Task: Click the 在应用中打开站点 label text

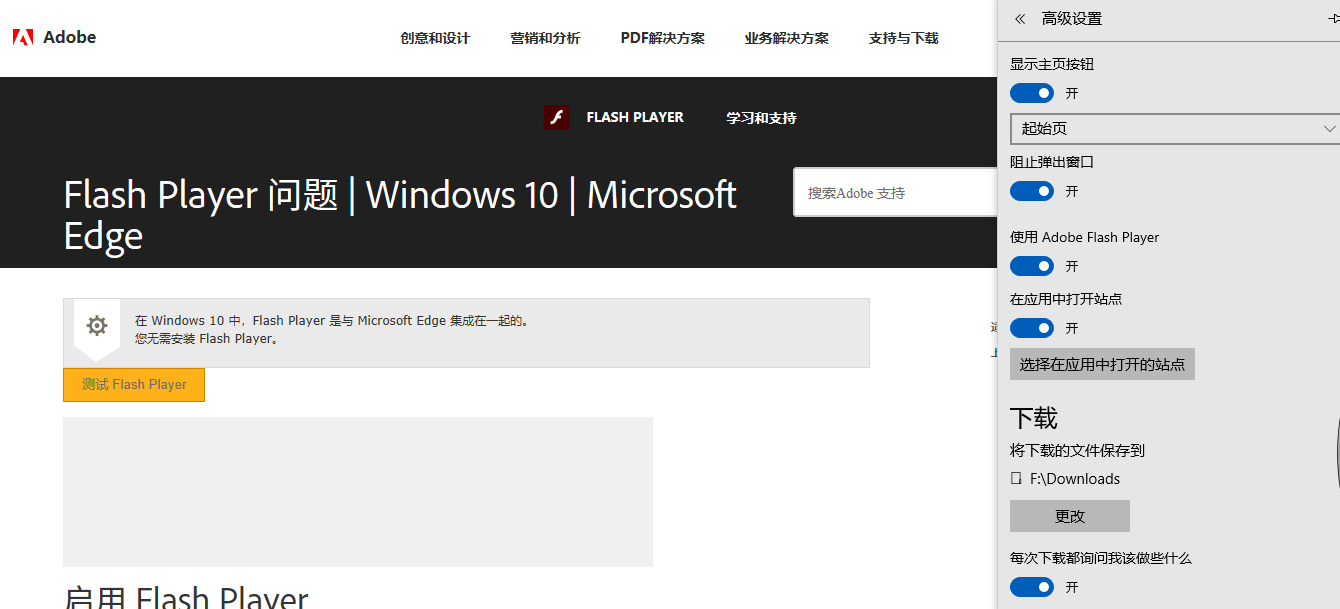Action: pyautogui.click(x=1066, y=299)
